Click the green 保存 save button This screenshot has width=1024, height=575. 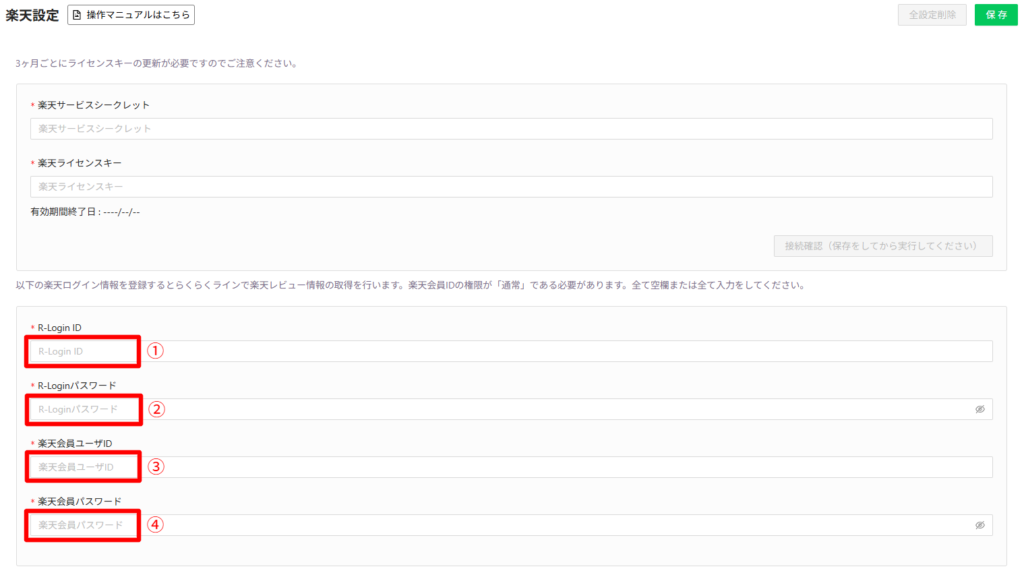point(996,14)
